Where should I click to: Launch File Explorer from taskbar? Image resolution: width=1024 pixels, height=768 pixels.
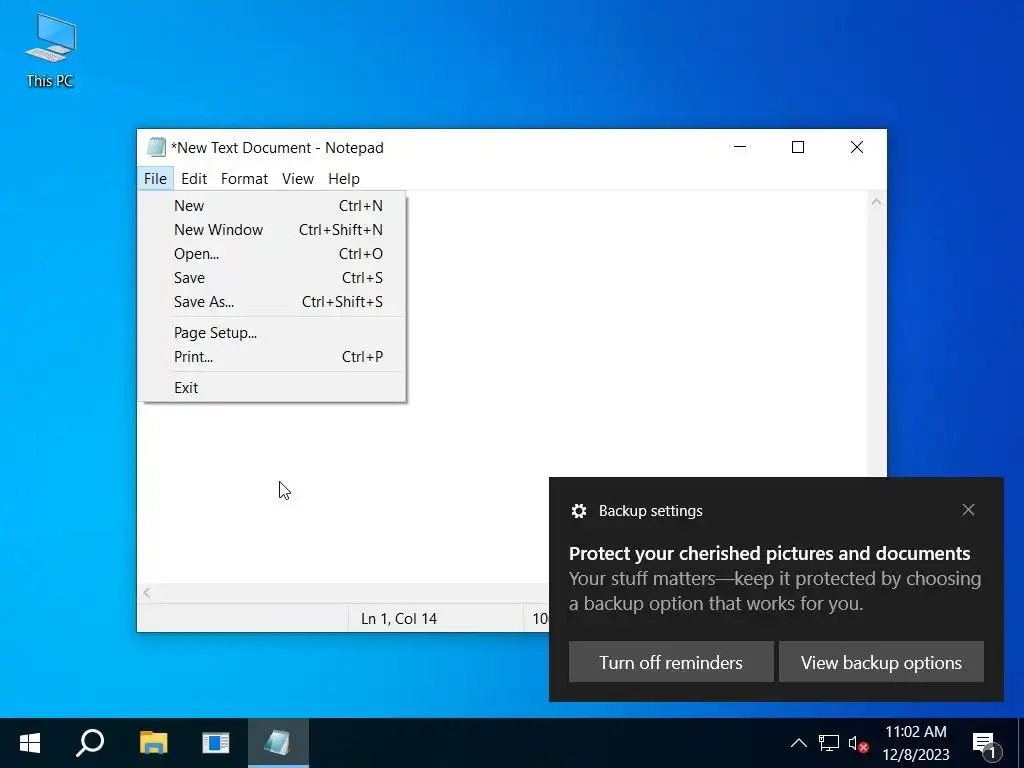pyautogui.click(x=153, y=743)
